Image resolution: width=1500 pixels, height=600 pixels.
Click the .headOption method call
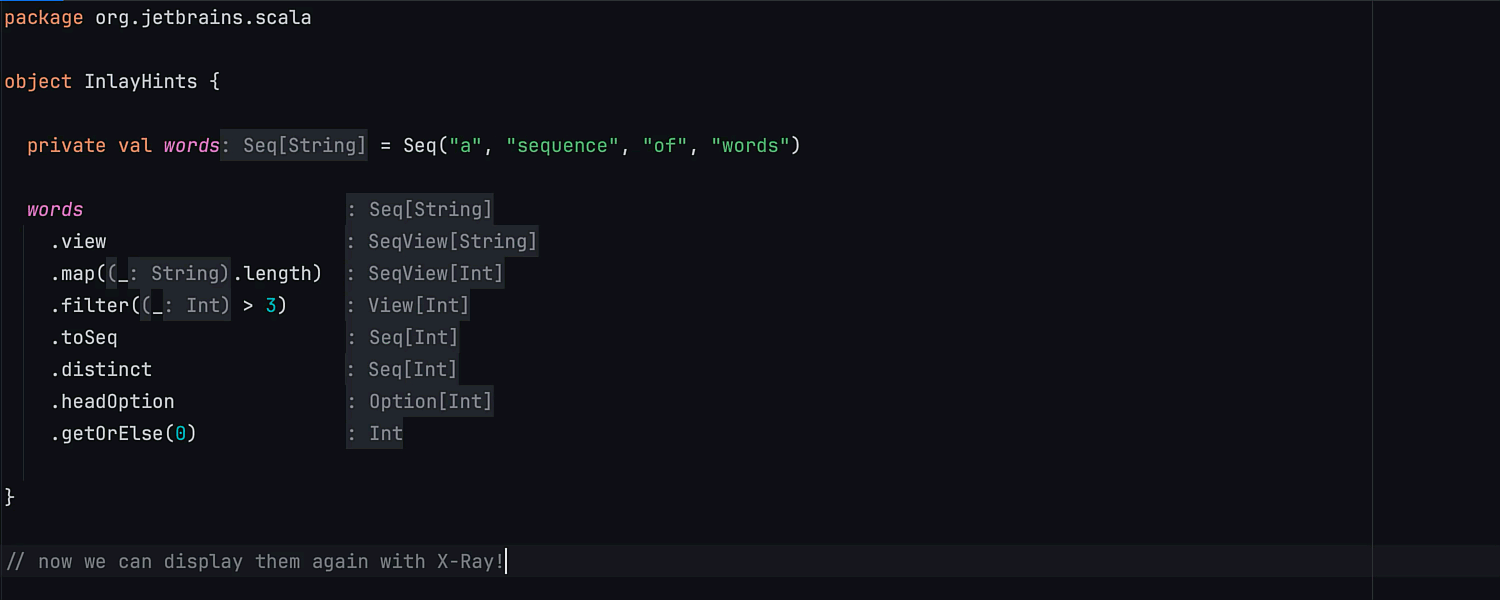pyautogui.click(x=113, y=402)
